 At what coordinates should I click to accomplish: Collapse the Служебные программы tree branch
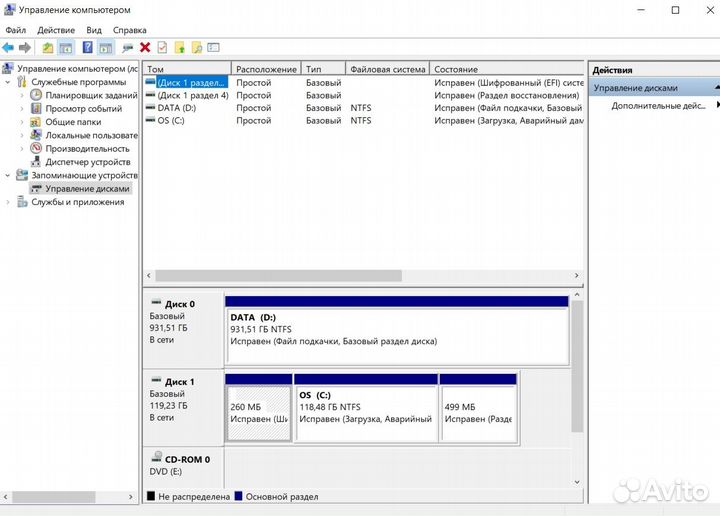coord(9,82)
